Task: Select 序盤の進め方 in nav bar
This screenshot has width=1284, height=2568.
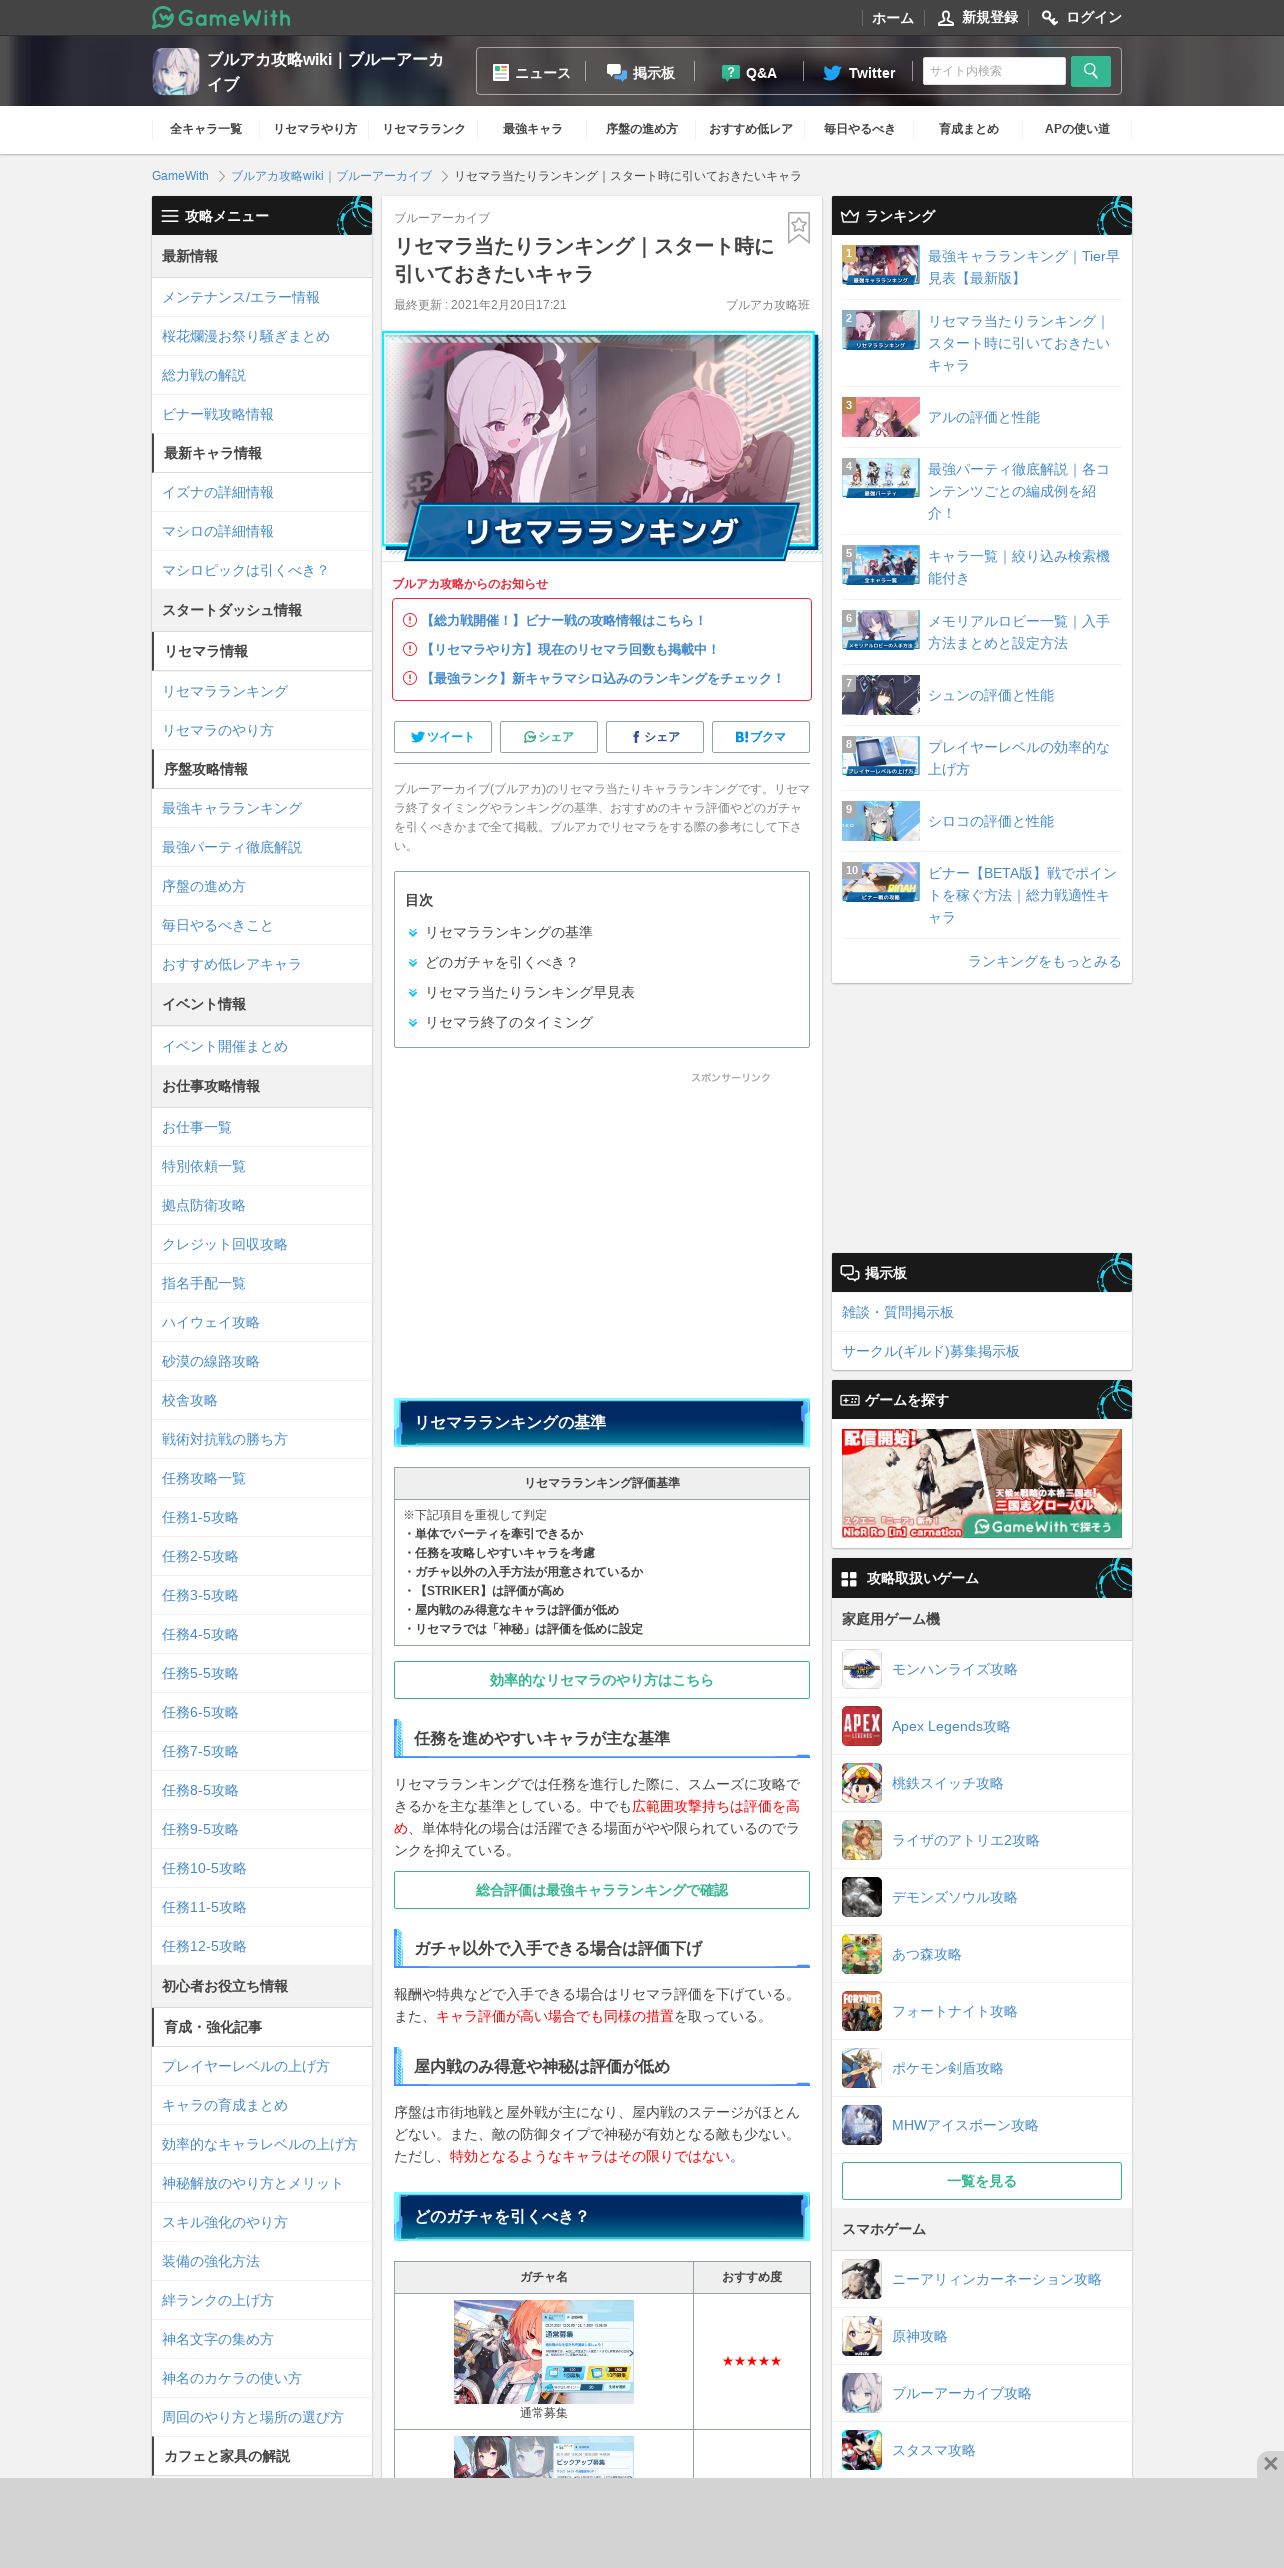Action: [642, 129]
